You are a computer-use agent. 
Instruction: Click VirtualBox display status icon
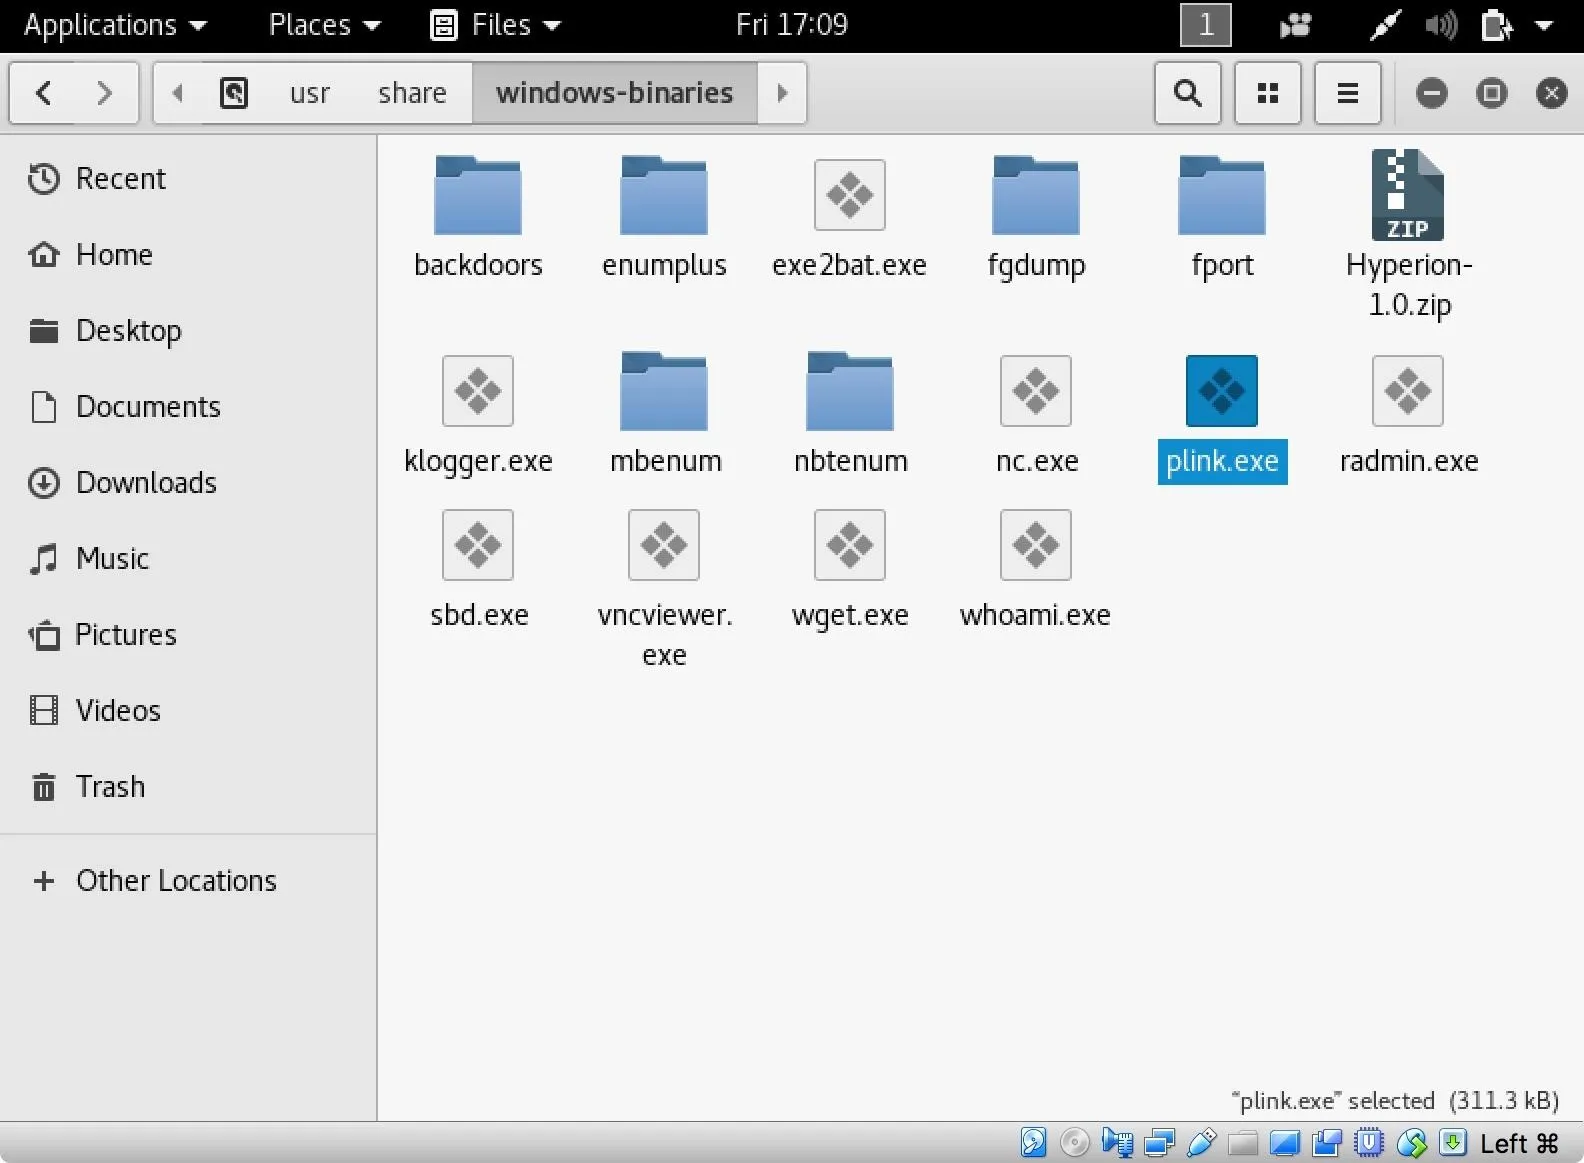1285,1142
